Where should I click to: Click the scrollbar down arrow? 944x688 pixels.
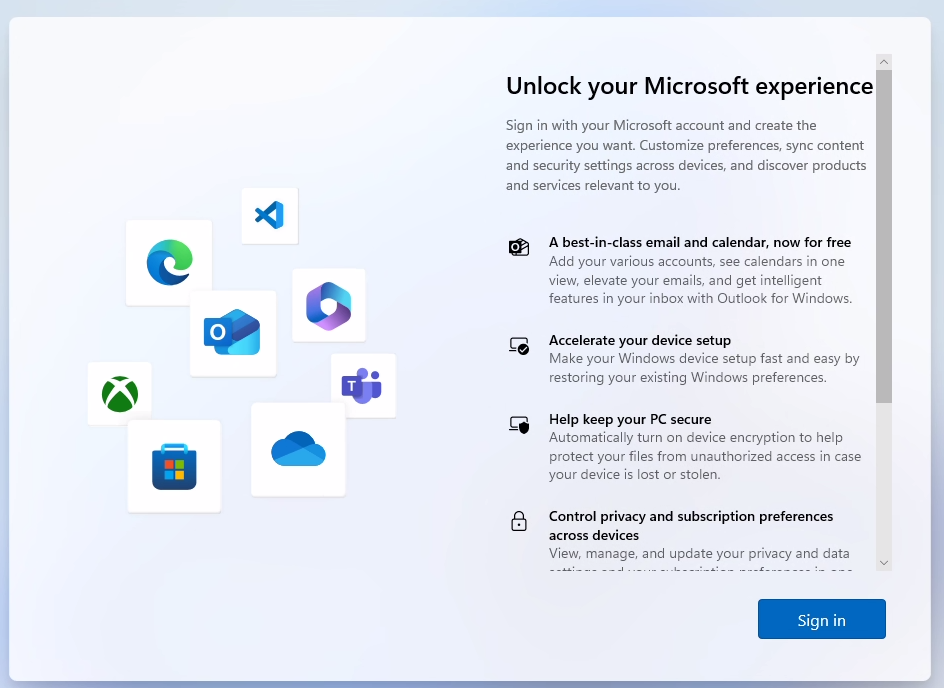coord(884,563)
